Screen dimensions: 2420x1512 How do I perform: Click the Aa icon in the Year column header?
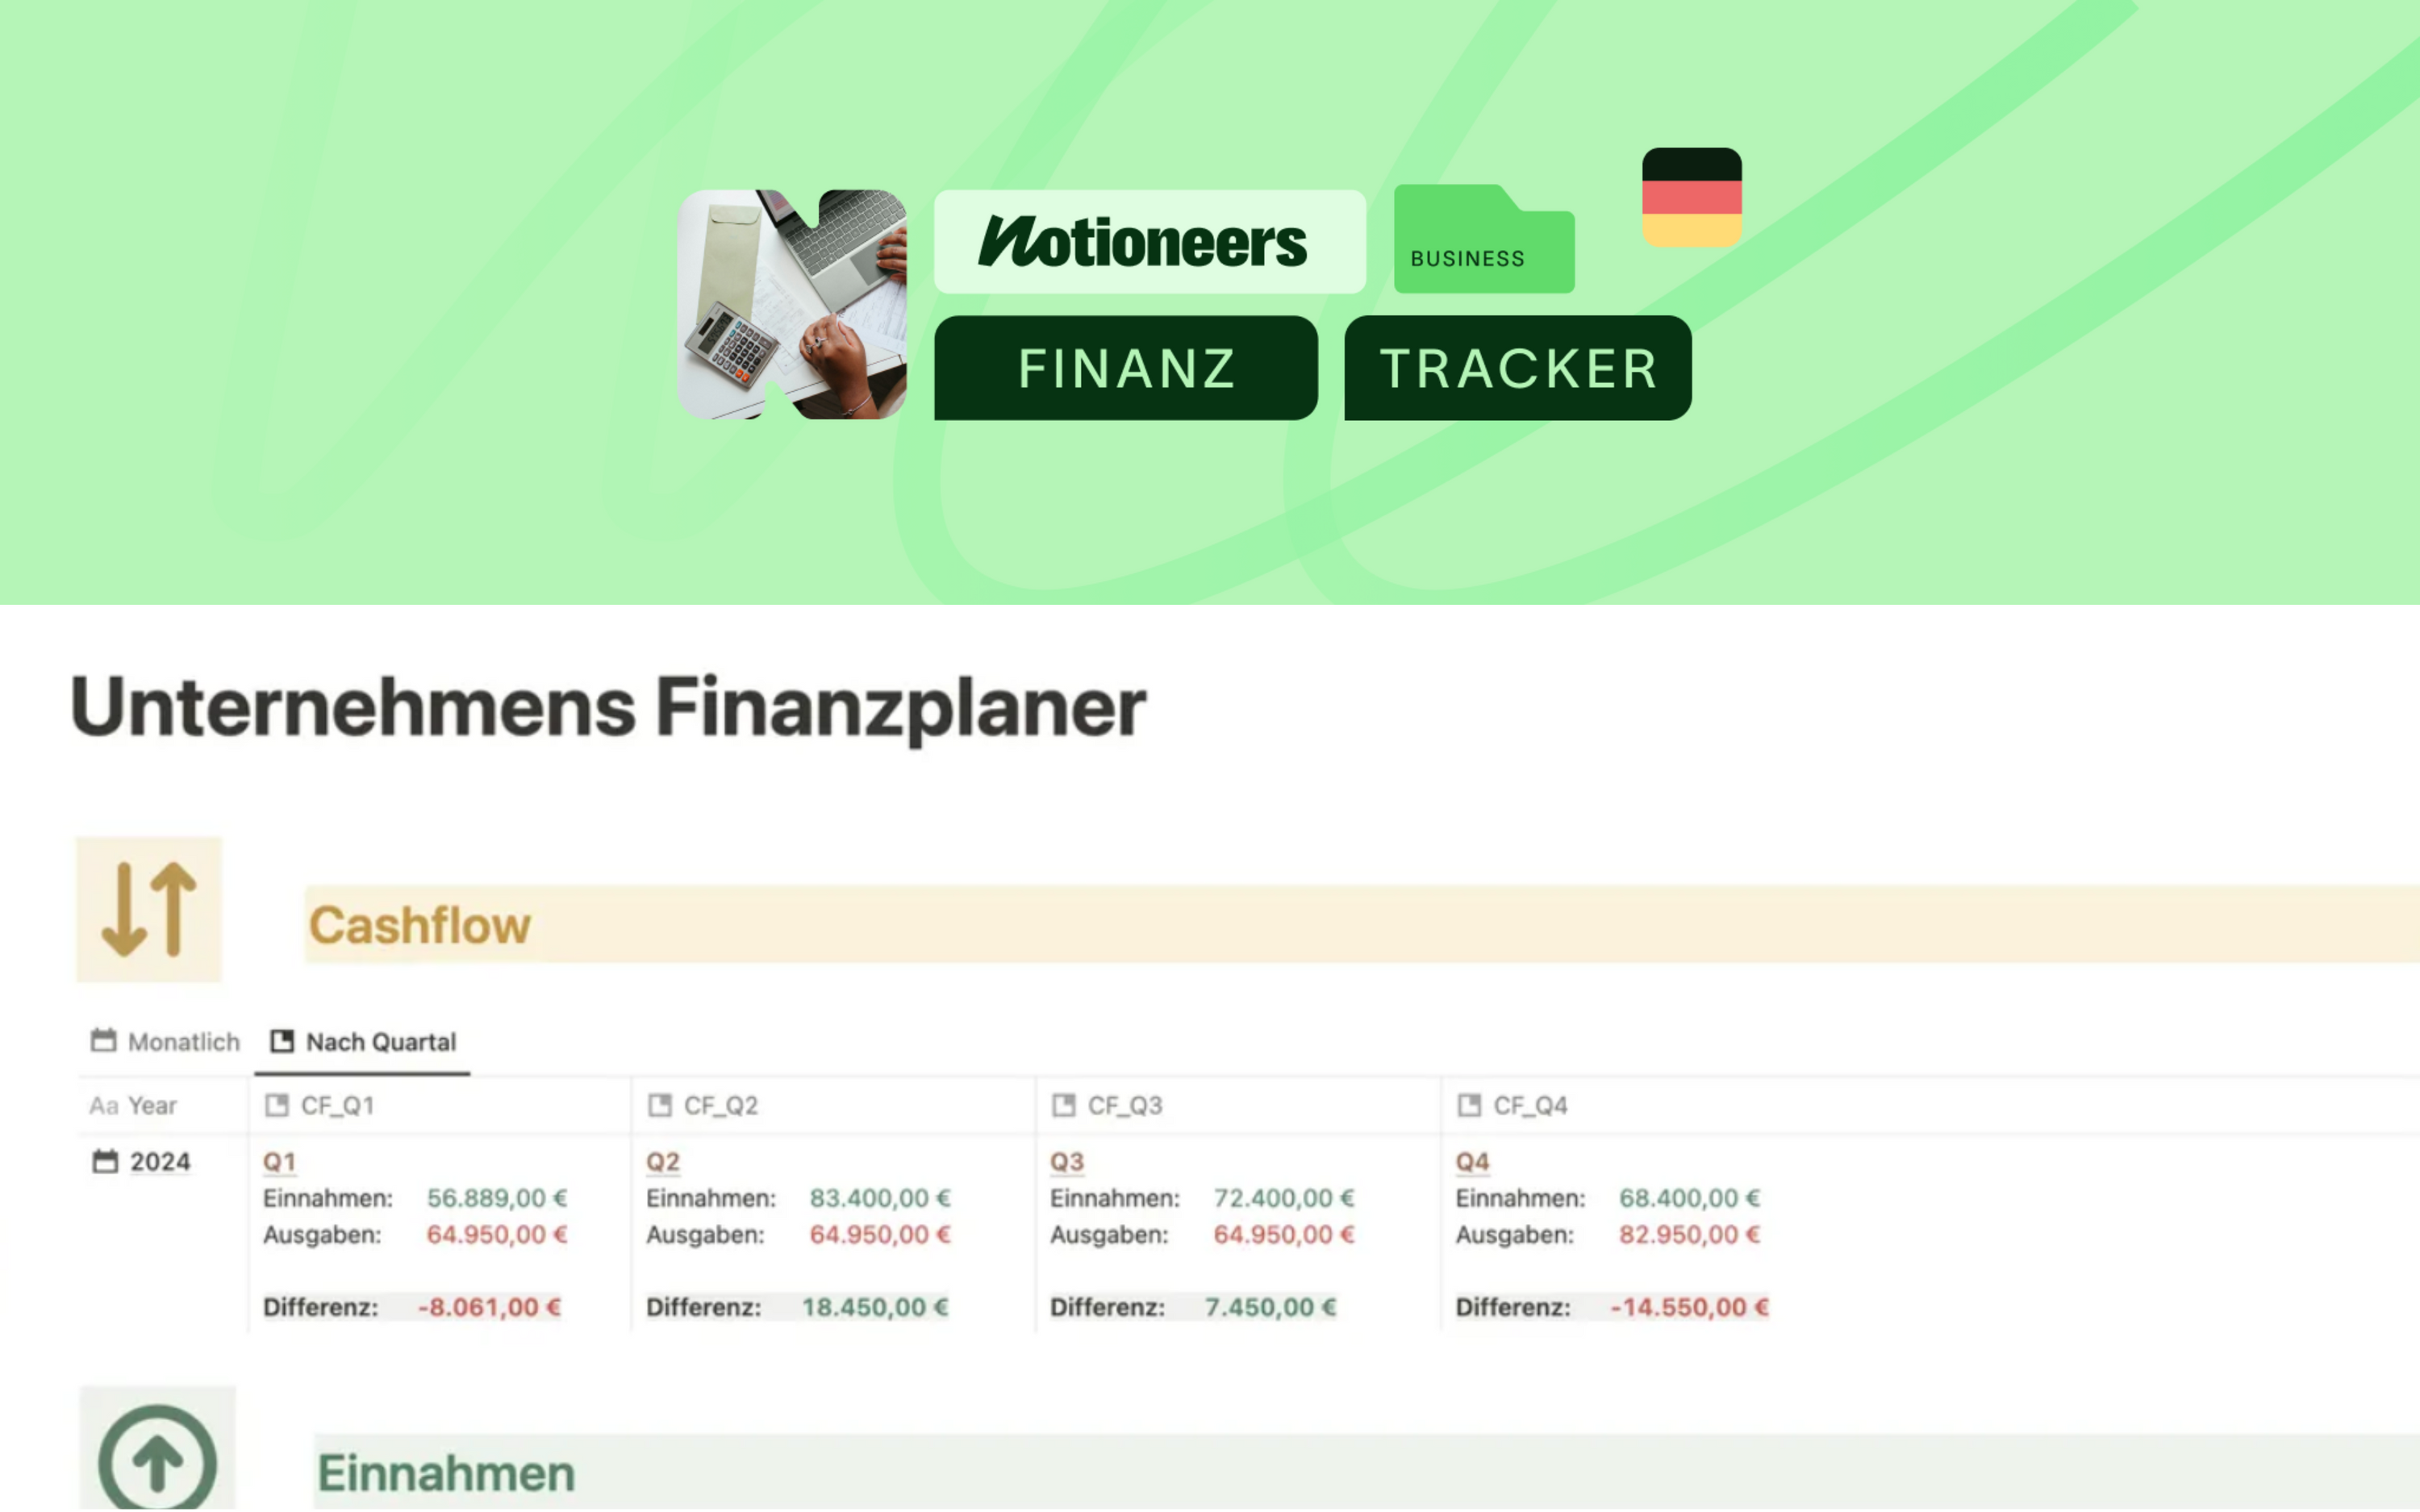[x=103, y=1105]
